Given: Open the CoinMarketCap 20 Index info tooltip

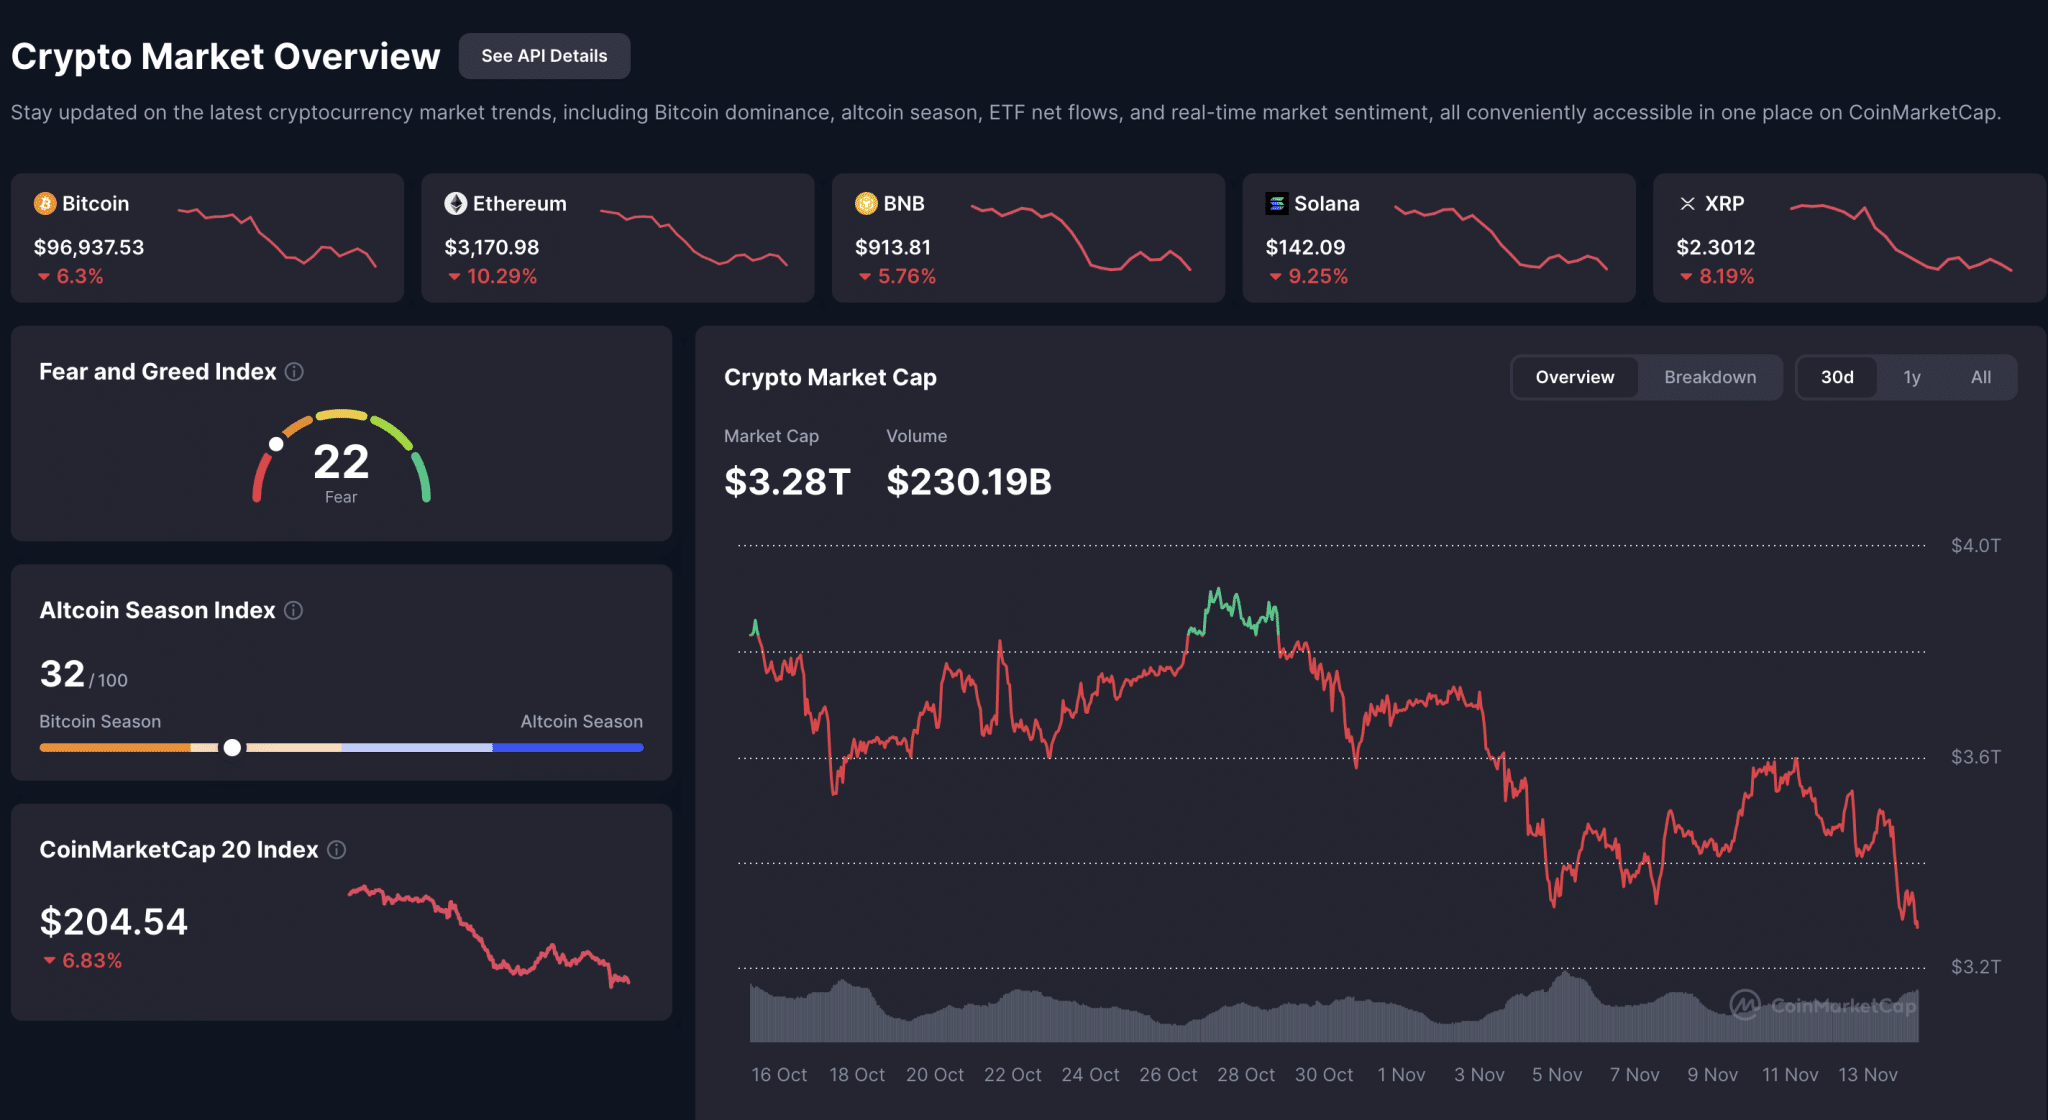Looking at the screenshot, I should click(336, 849).
